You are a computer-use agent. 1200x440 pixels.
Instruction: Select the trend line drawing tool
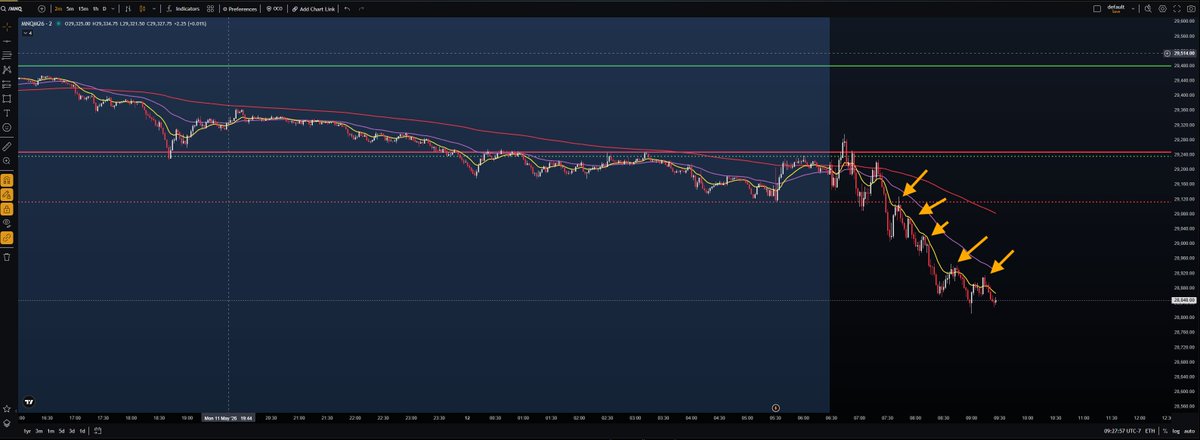tap(7, 41)
